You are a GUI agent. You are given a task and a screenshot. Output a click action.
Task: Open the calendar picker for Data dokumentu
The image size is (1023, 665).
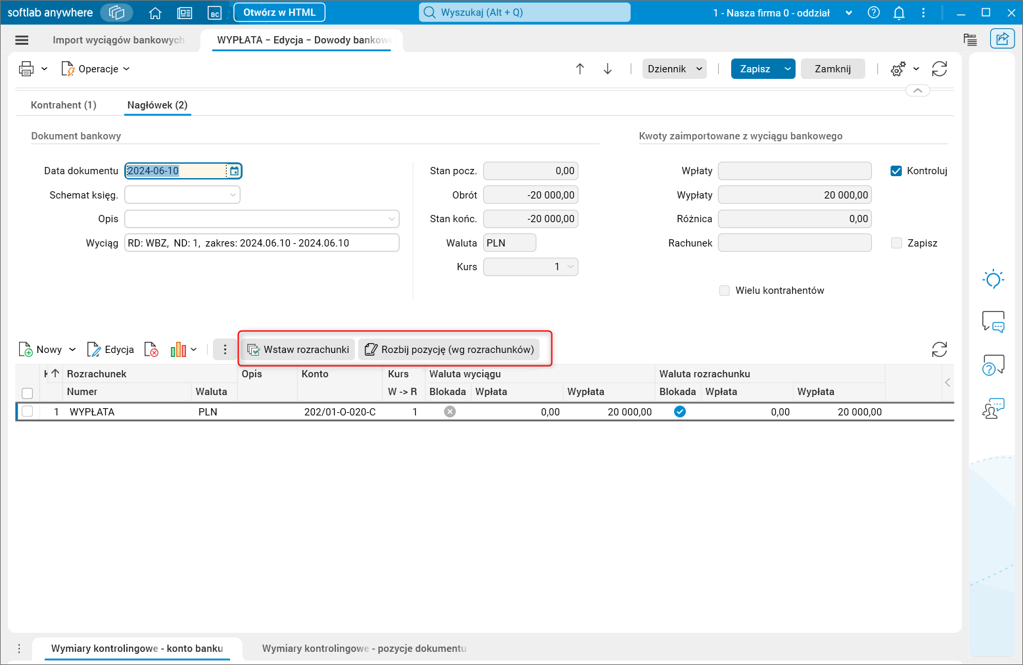coord(234,171)
